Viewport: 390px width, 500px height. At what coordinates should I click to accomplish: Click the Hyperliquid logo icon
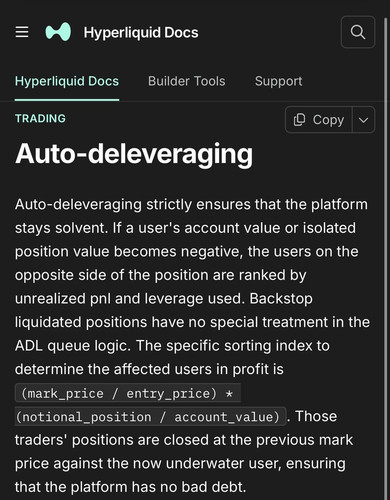[58, 32]
